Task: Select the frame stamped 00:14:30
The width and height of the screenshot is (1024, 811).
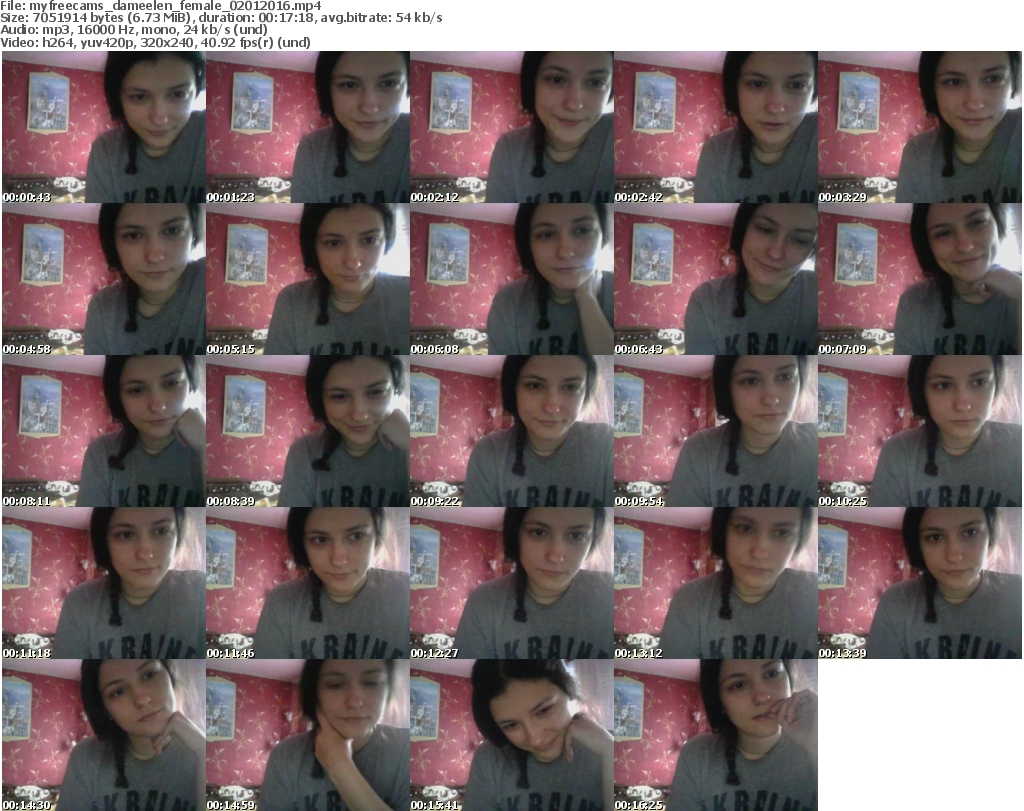Action: (104, 735)
